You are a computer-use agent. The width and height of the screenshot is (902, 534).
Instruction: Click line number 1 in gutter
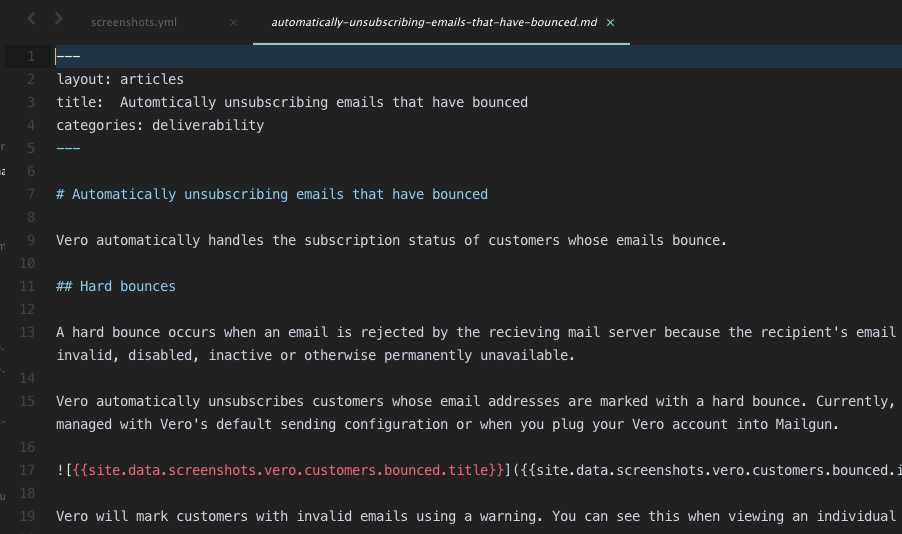31,56
